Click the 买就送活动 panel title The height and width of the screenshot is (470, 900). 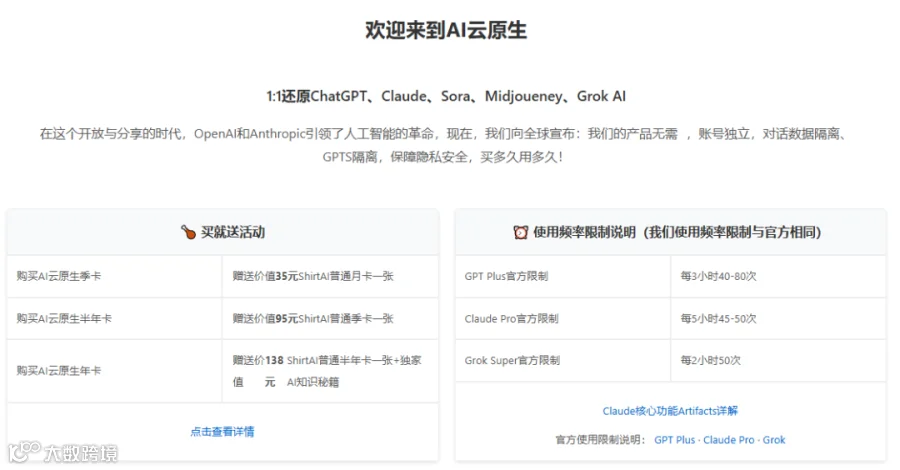coord(232,232)
